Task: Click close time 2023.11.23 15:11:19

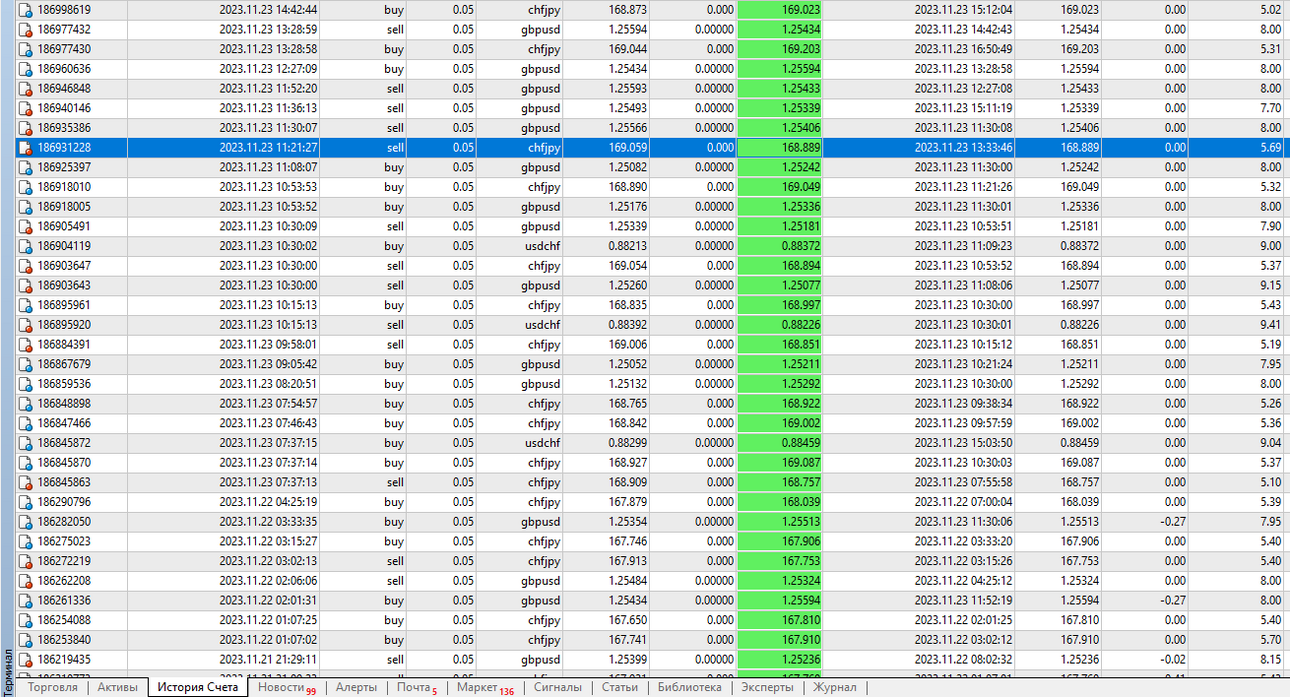Action: click(x=963, y=108)
